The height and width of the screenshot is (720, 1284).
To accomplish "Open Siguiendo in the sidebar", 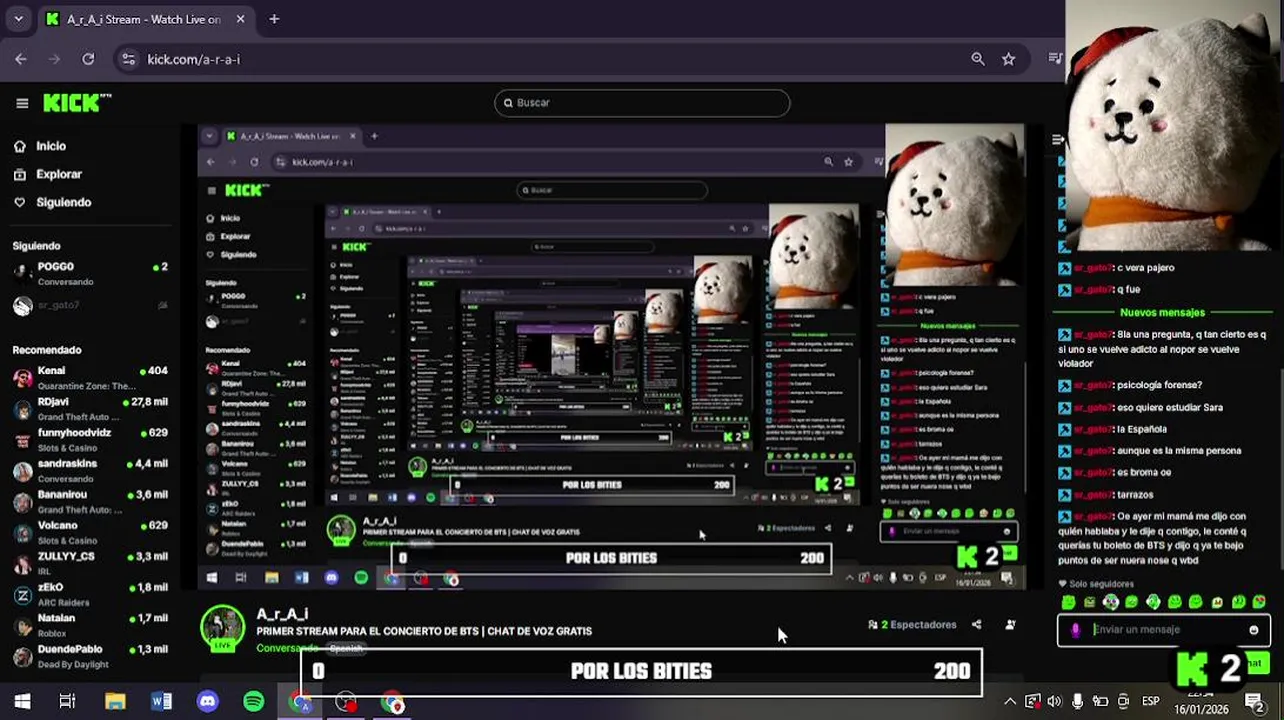I will 63,202.
